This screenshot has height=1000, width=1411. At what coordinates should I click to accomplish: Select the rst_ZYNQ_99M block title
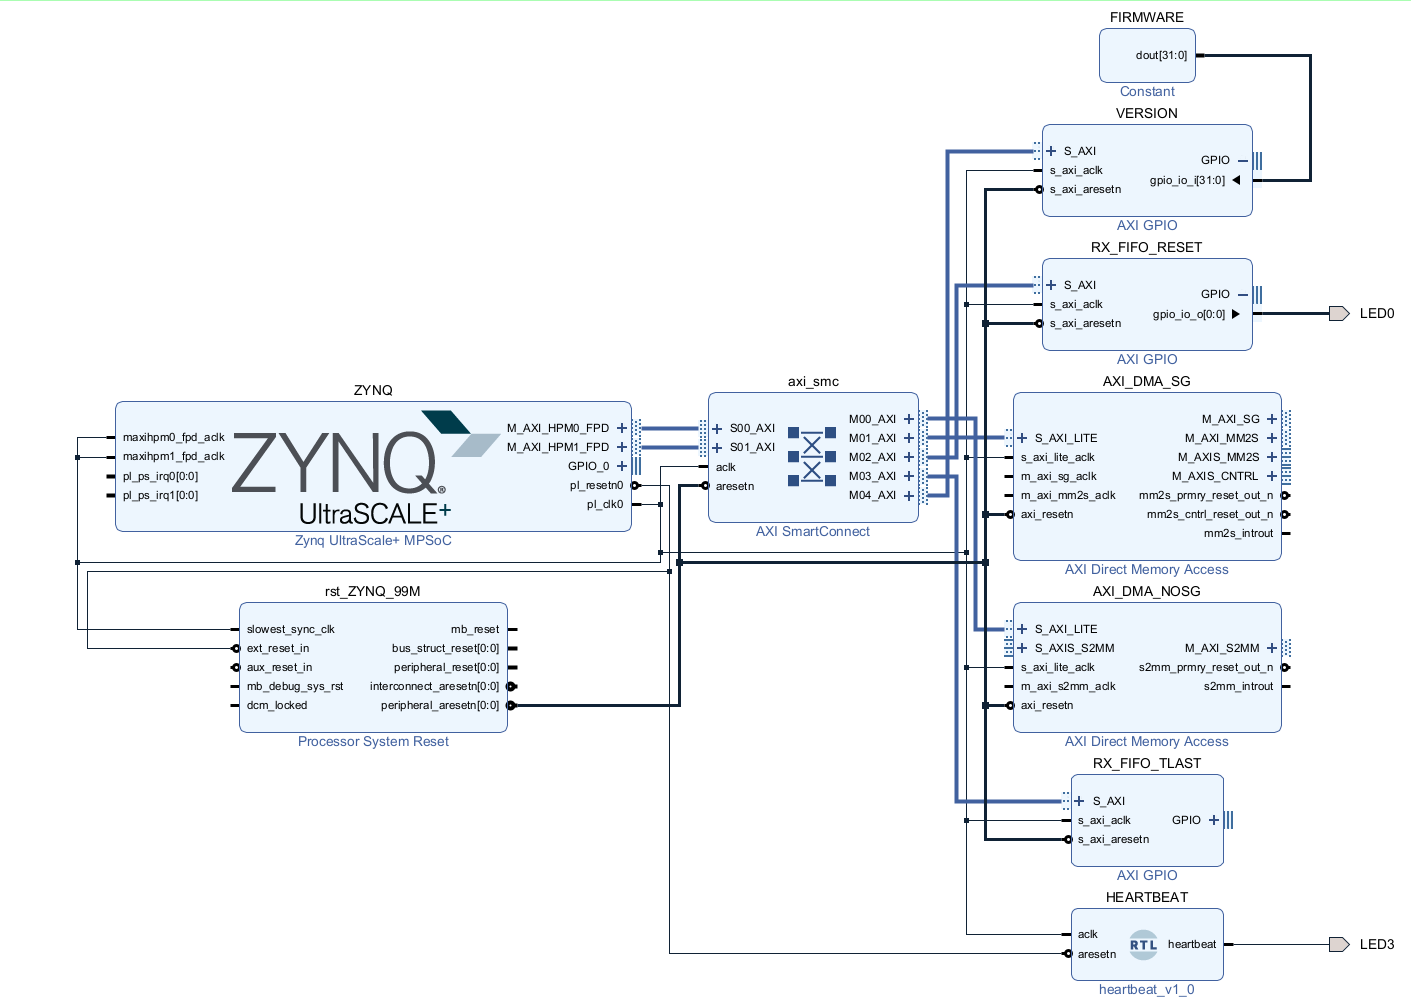point(373,591)
